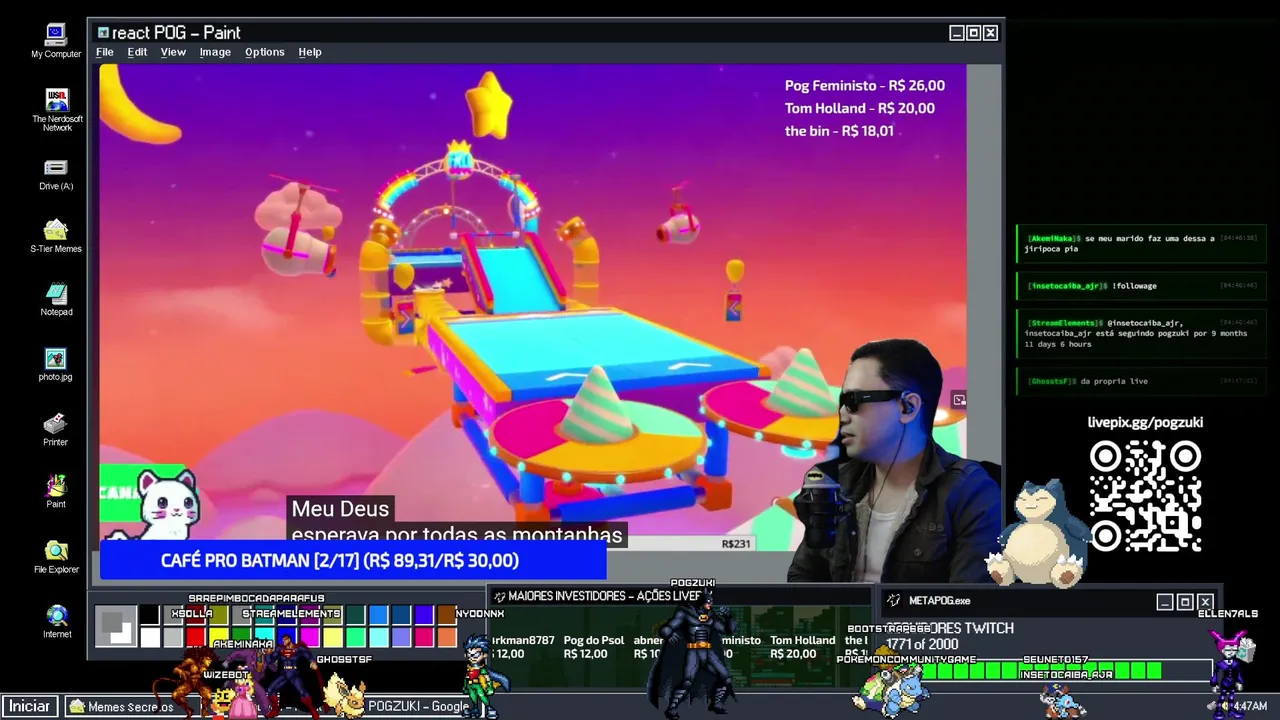This screenshot has width=1280, height=720.
Task: Click the R$231 label under the video
Action: coord(735,544)
